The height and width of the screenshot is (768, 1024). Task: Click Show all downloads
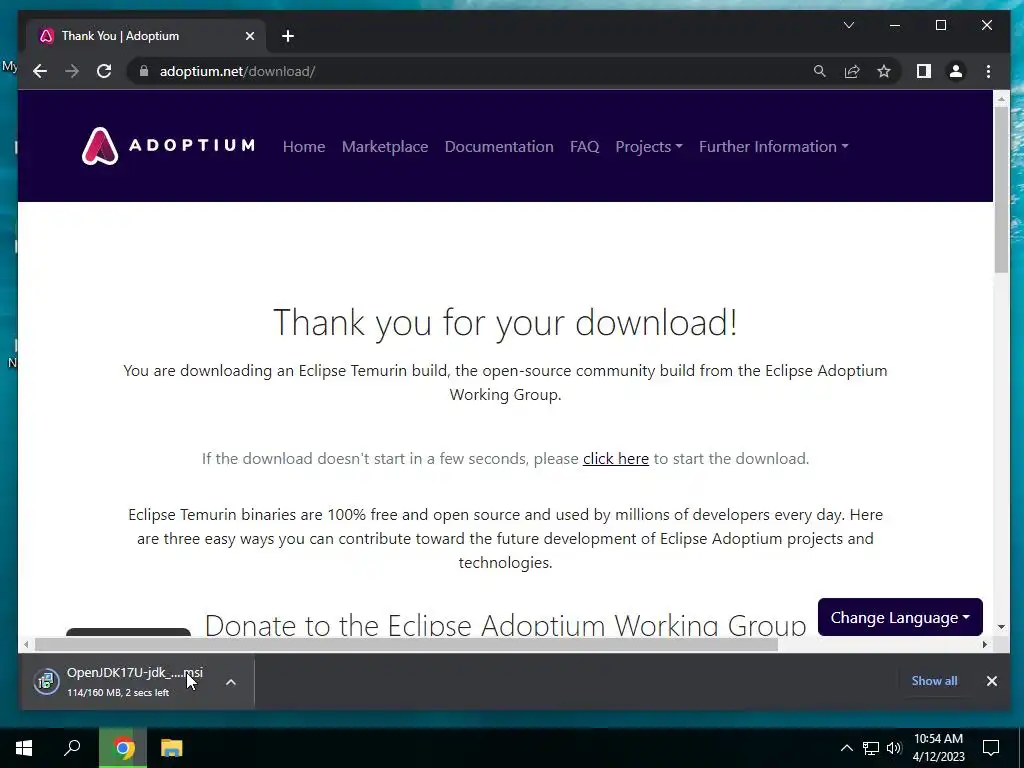934,680
